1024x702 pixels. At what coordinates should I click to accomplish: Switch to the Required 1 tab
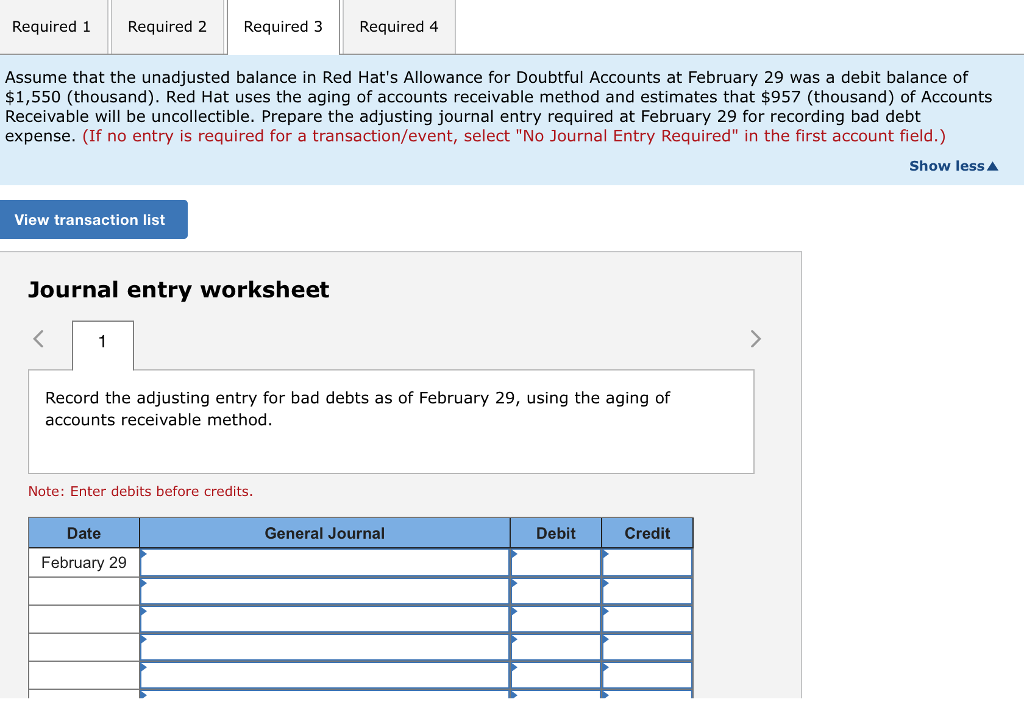click(52, 27)
